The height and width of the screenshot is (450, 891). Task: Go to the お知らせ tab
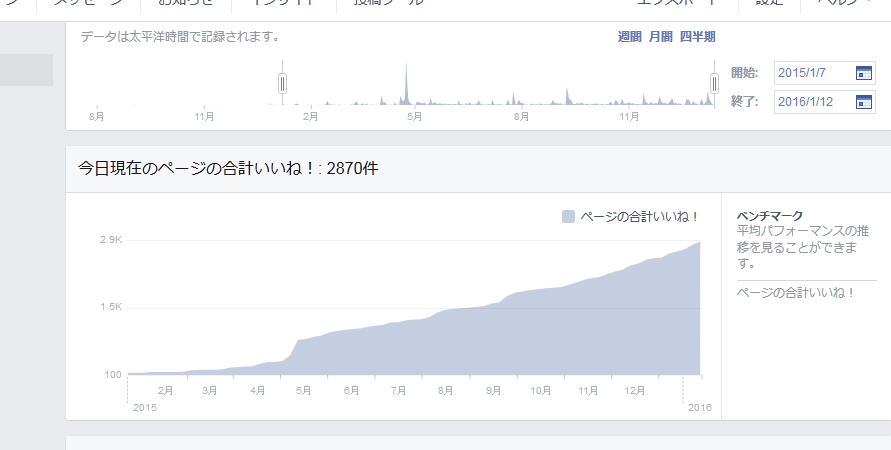186,3
